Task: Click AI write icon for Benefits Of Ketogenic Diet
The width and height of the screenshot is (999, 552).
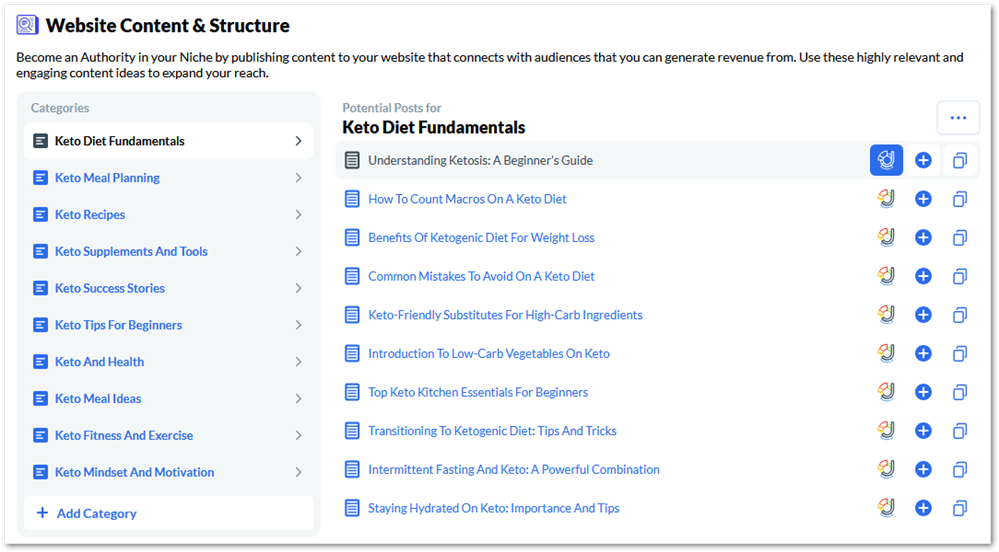Action: pyautogui.click(x=886, y=237)
